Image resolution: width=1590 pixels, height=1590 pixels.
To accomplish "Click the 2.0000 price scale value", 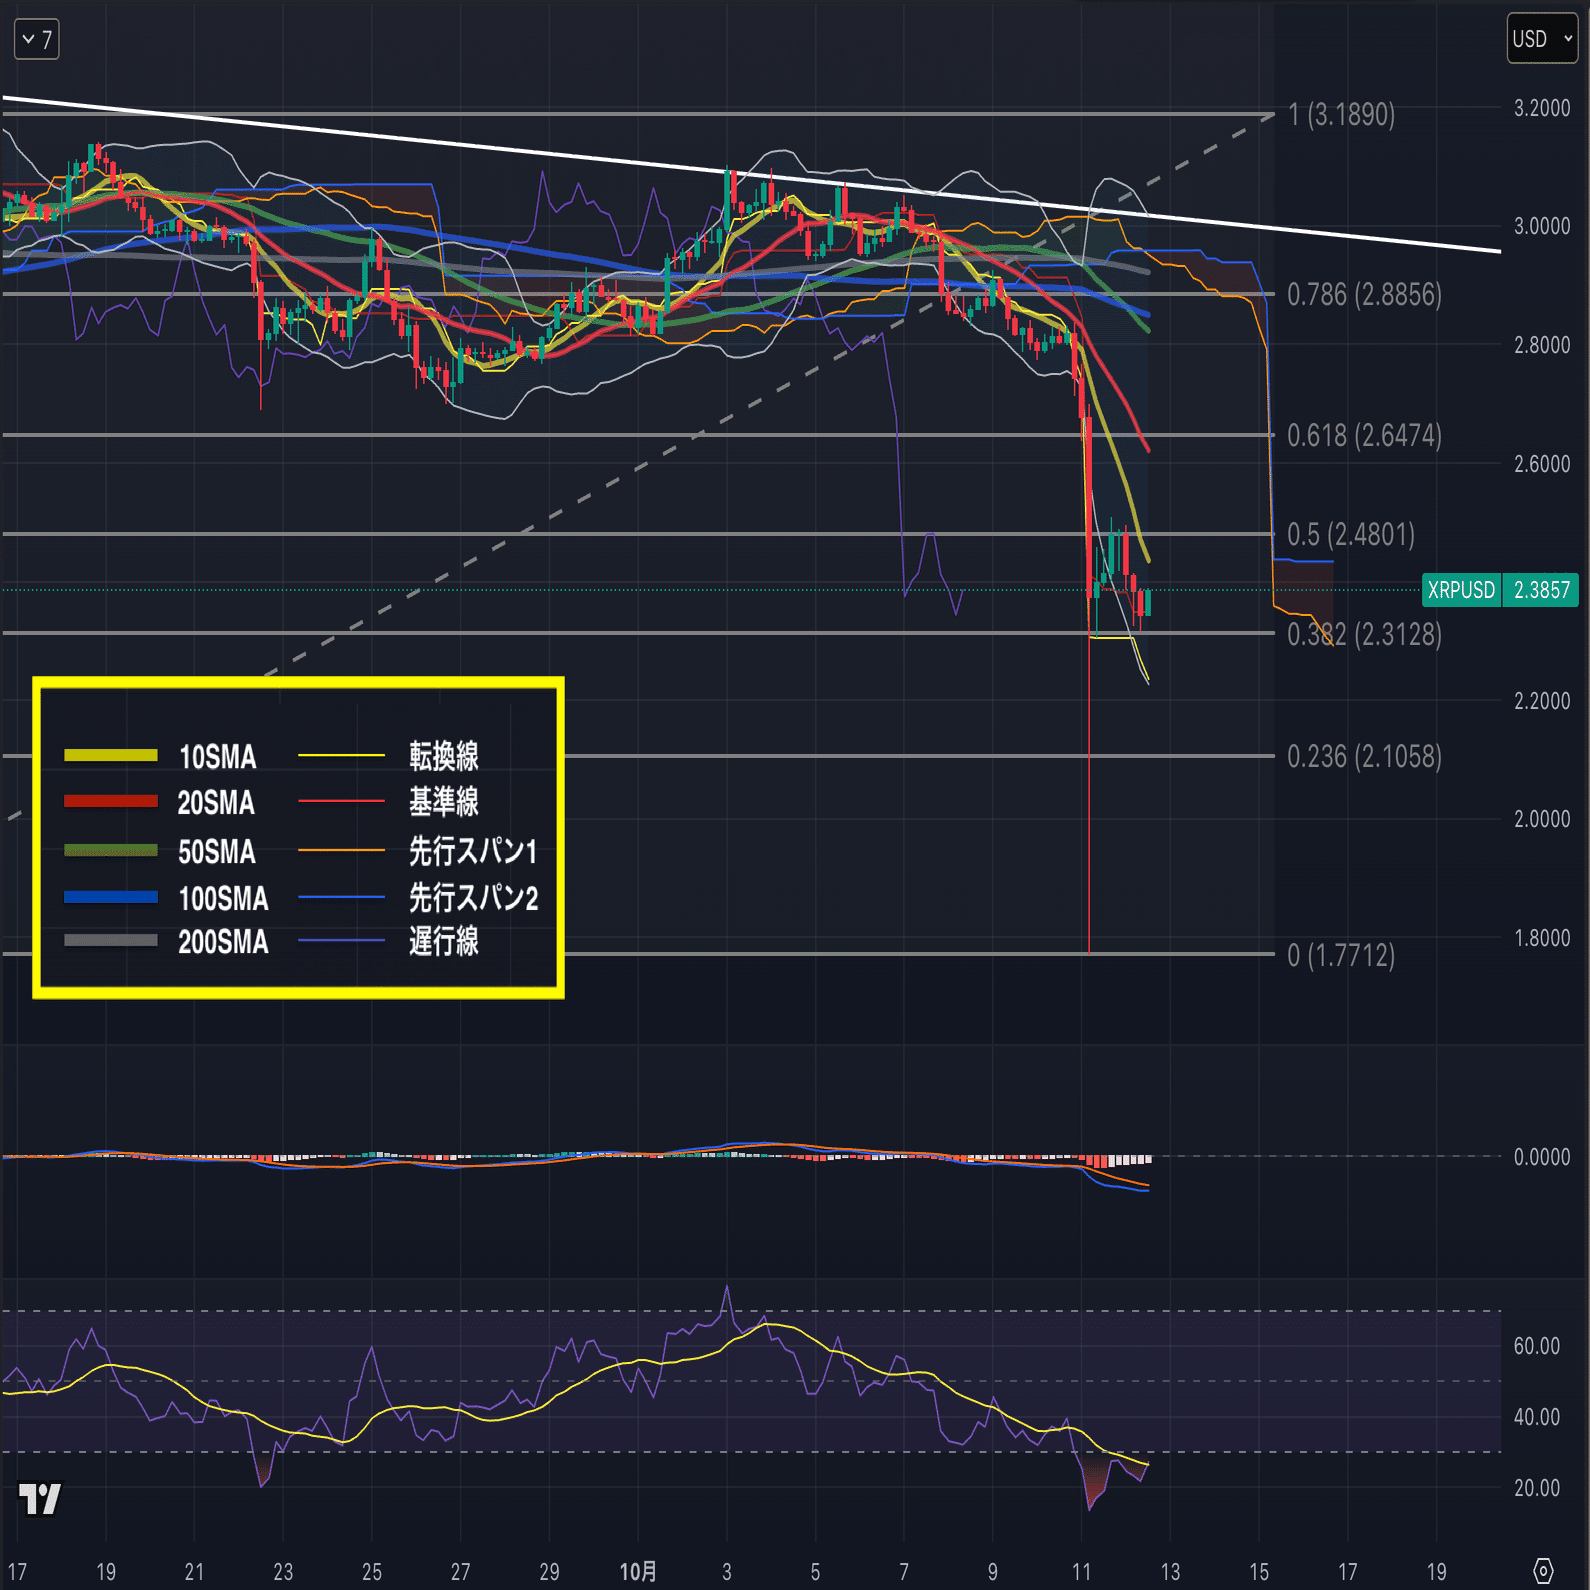I will [1542, 819].
